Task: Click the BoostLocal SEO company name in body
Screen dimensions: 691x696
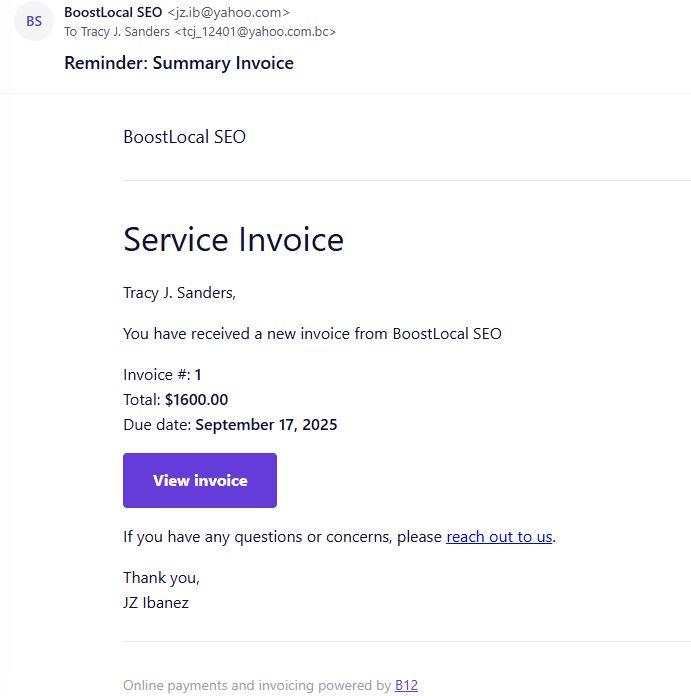Action: click(x=184, y=137)
